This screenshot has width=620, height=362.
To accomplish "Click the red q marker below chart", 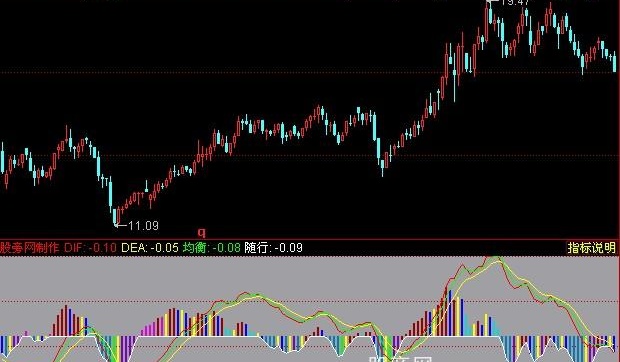I will 202,232.
